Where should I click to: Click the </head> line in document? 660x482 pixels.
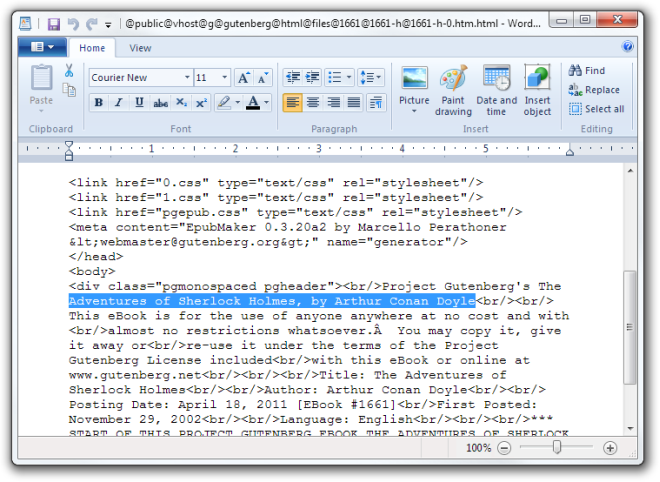click(x=96, y=256)
